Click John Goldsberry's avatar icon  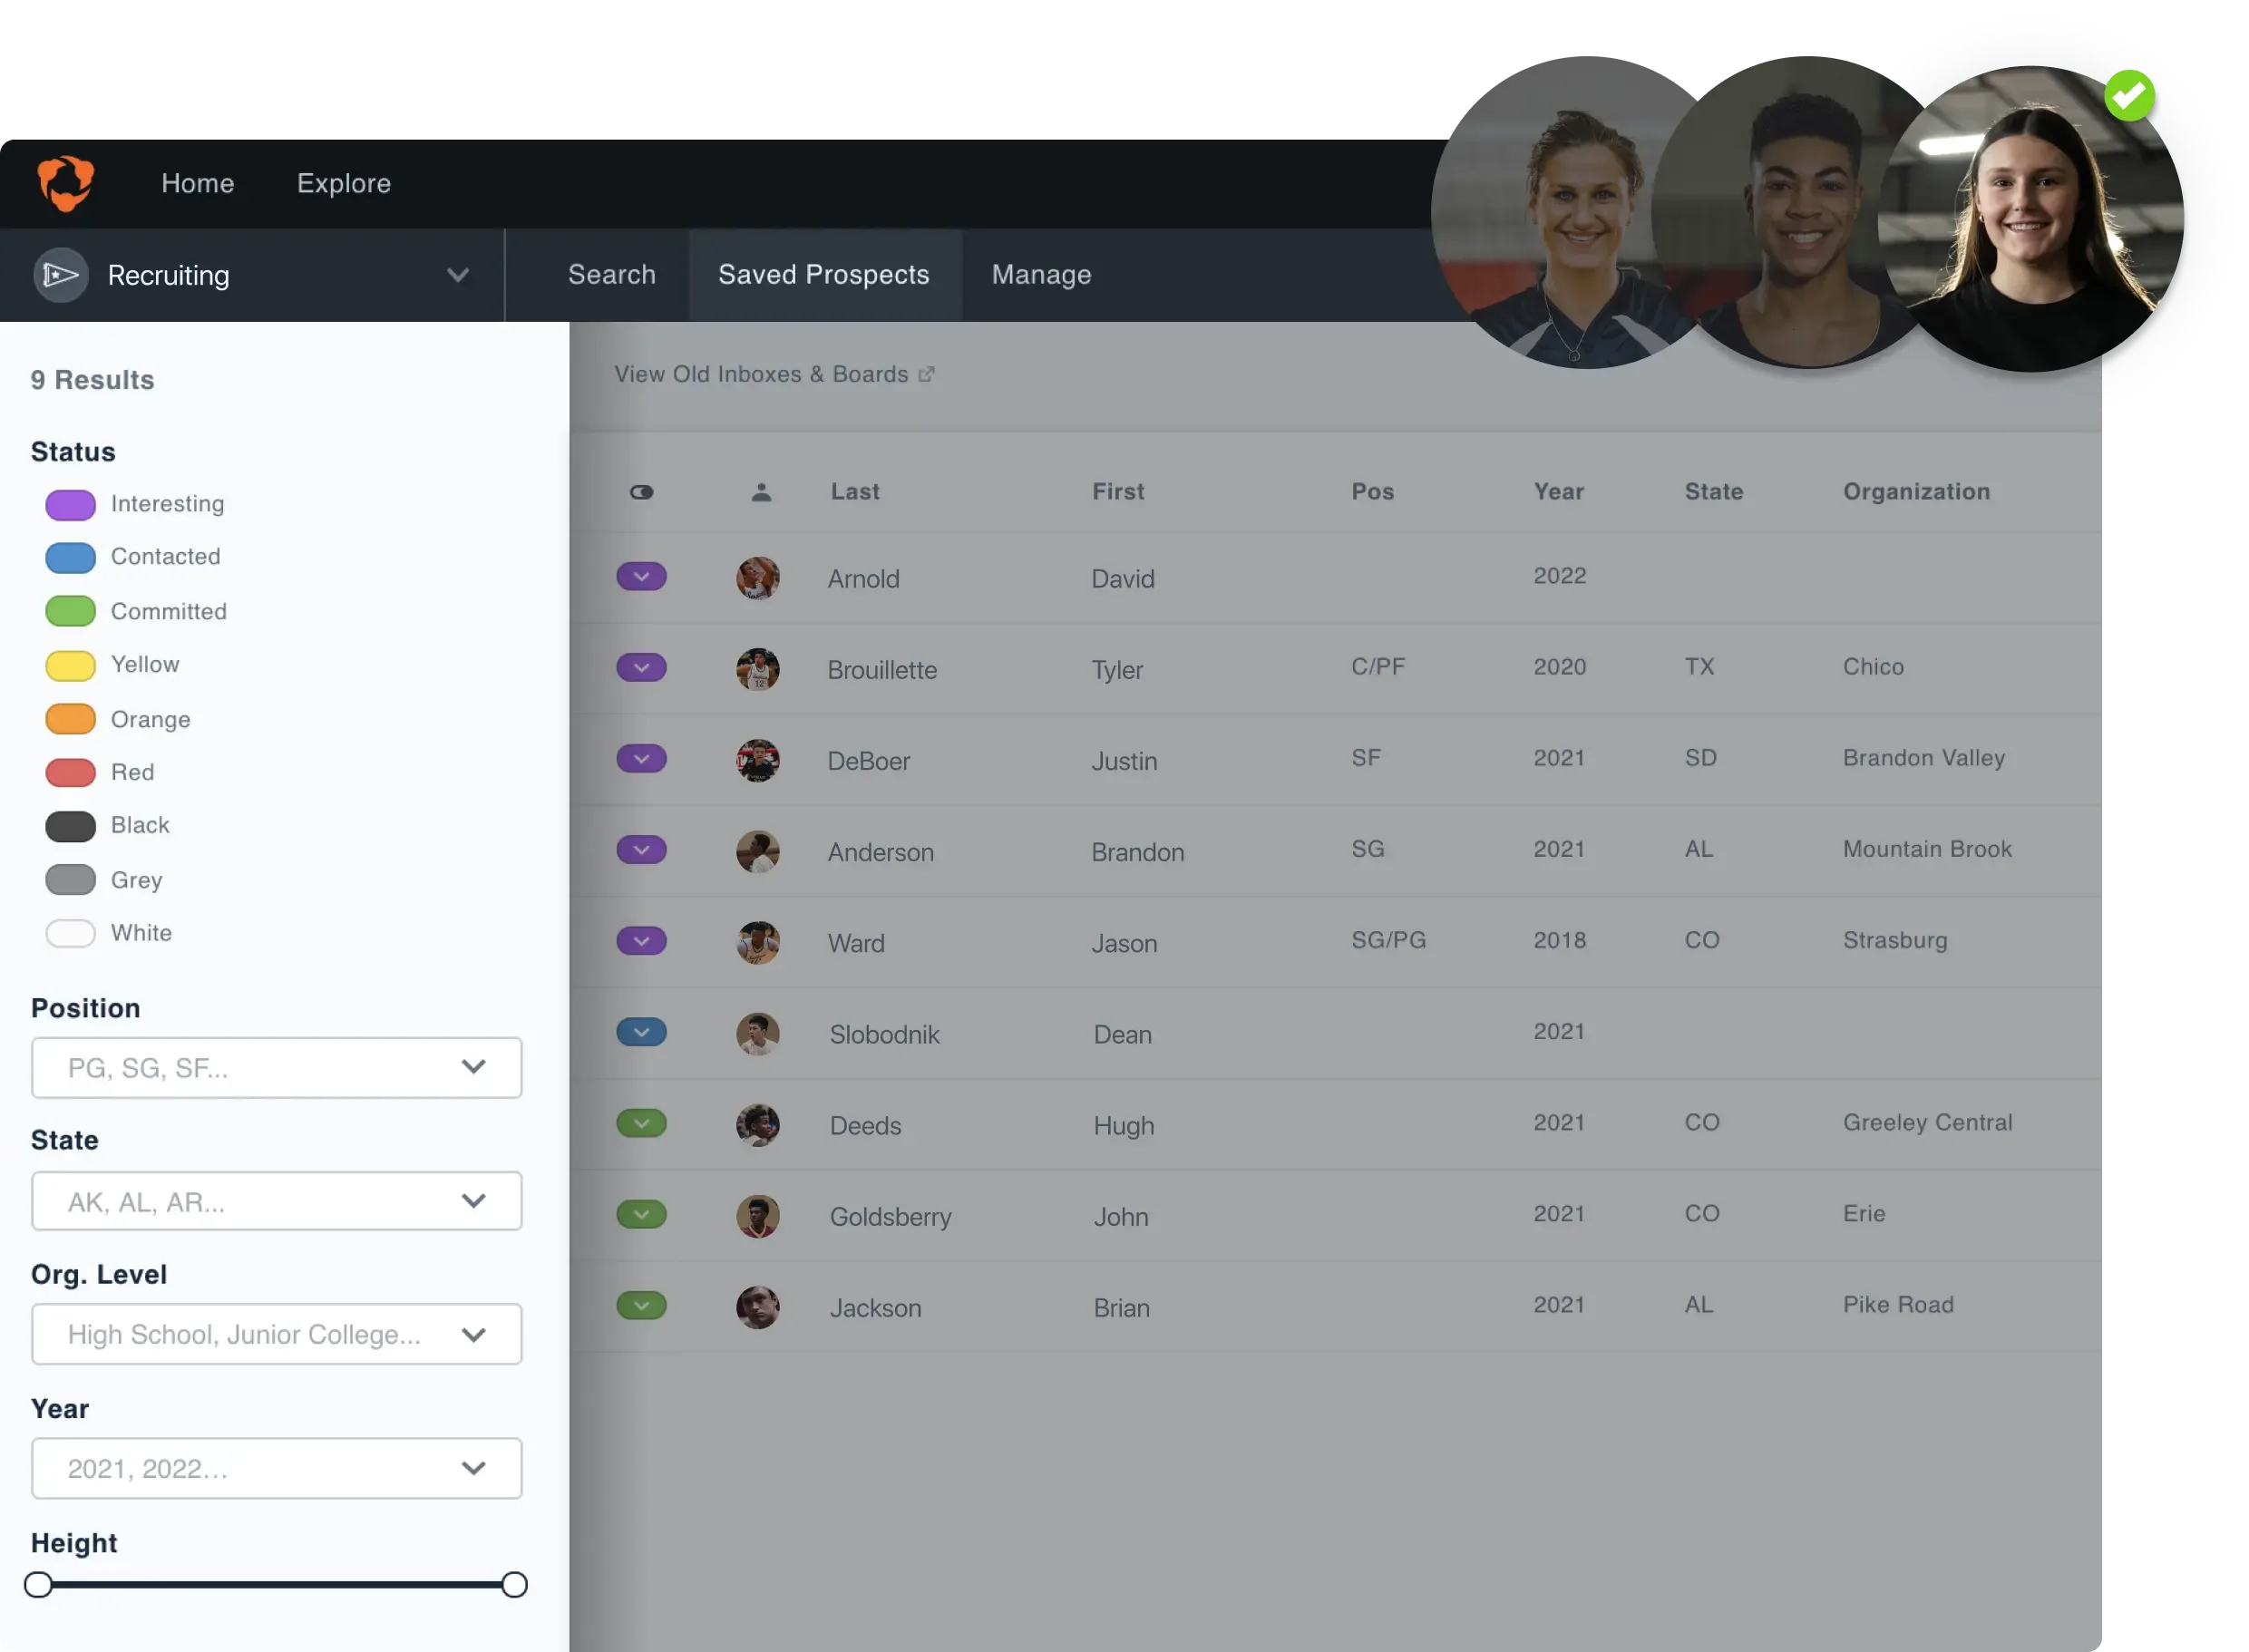pyautogui.click(x=758, y=1216)
